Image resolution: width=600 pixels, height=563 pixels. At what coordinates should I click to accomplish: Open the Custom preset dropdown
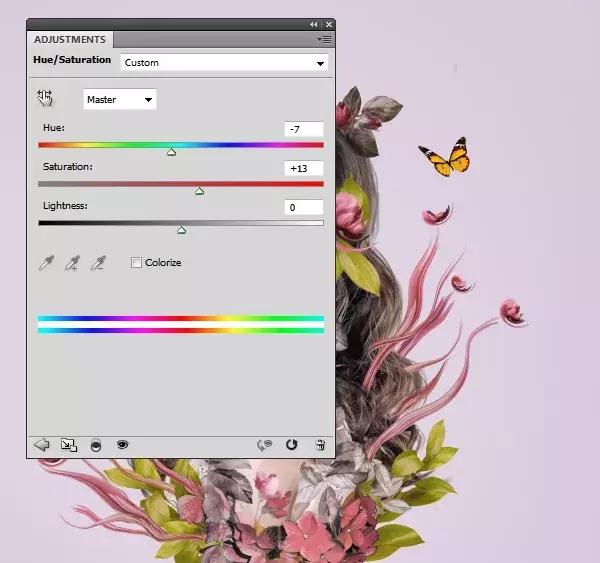[224, 63]
